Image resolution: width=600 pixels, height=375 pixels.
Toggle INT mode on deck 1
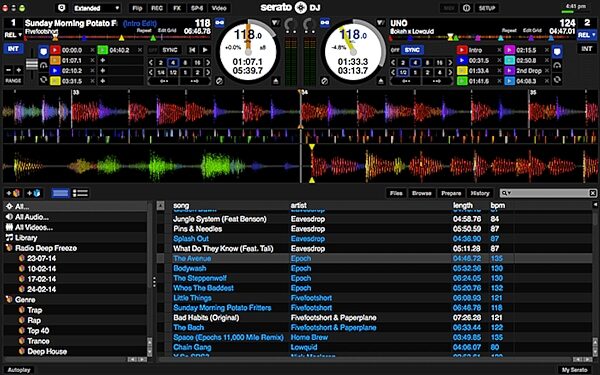pos(13,49)
